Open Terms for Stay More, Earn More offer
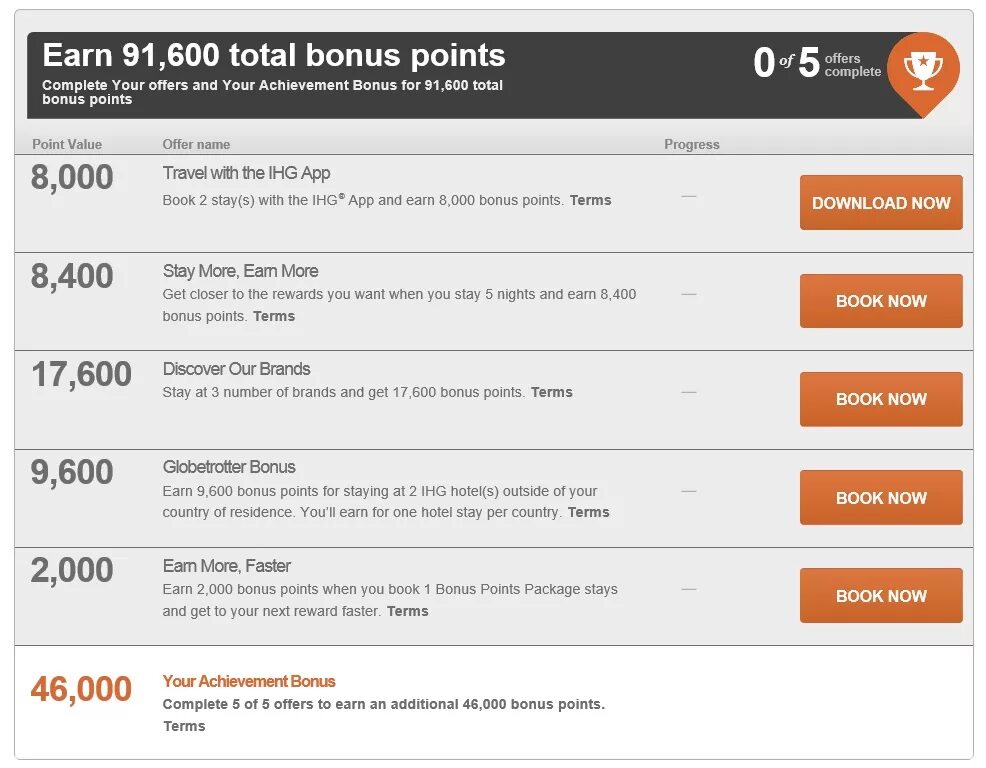986x768 pixels. click(274, 316)
